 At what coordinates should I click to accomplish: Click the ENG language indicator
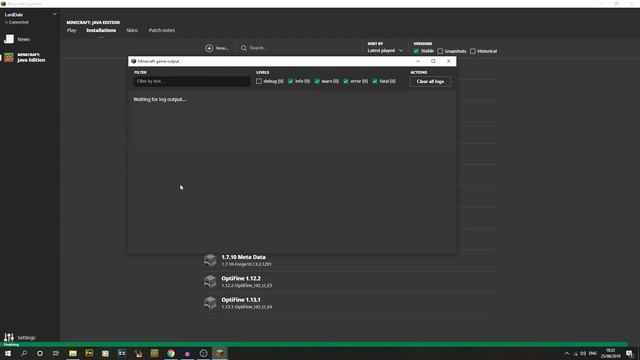(x=593, y=353)
